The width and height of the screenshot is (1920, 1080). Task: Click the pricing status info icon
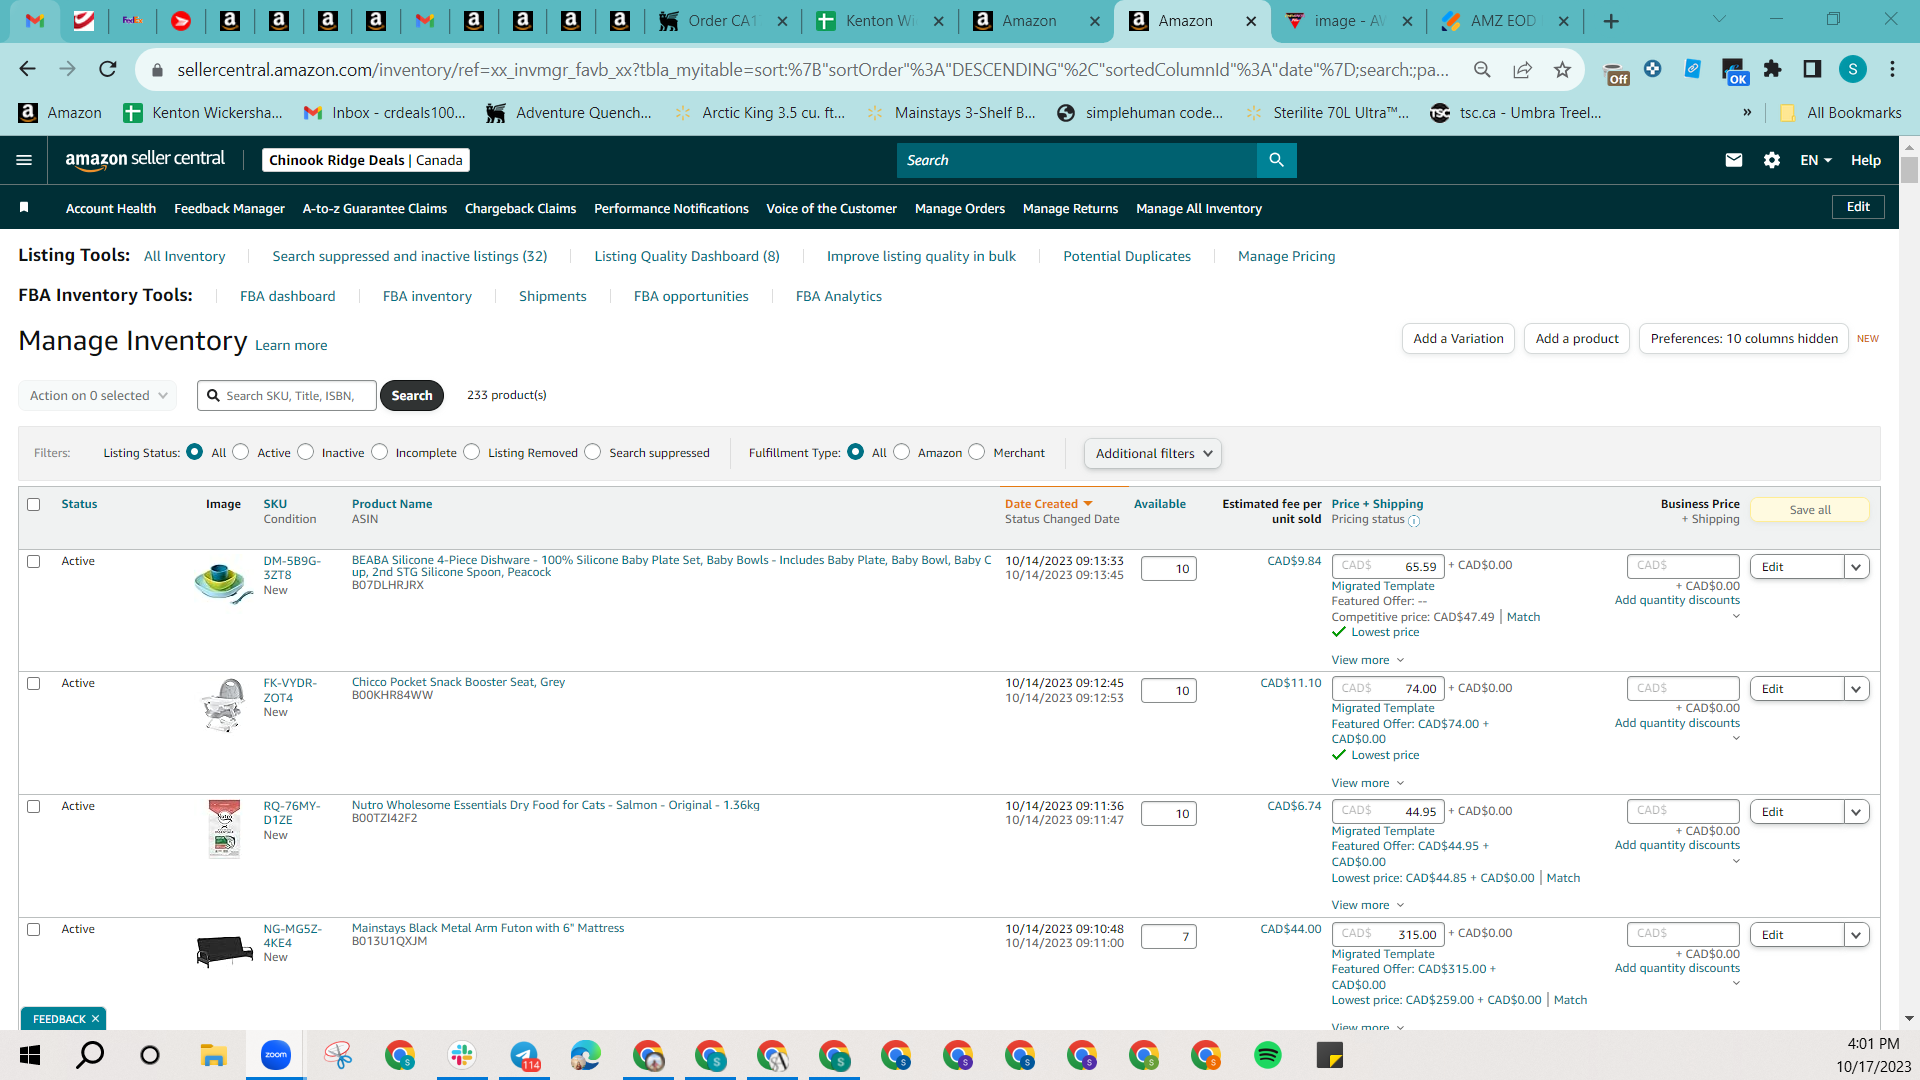(x=1414, y=520)
